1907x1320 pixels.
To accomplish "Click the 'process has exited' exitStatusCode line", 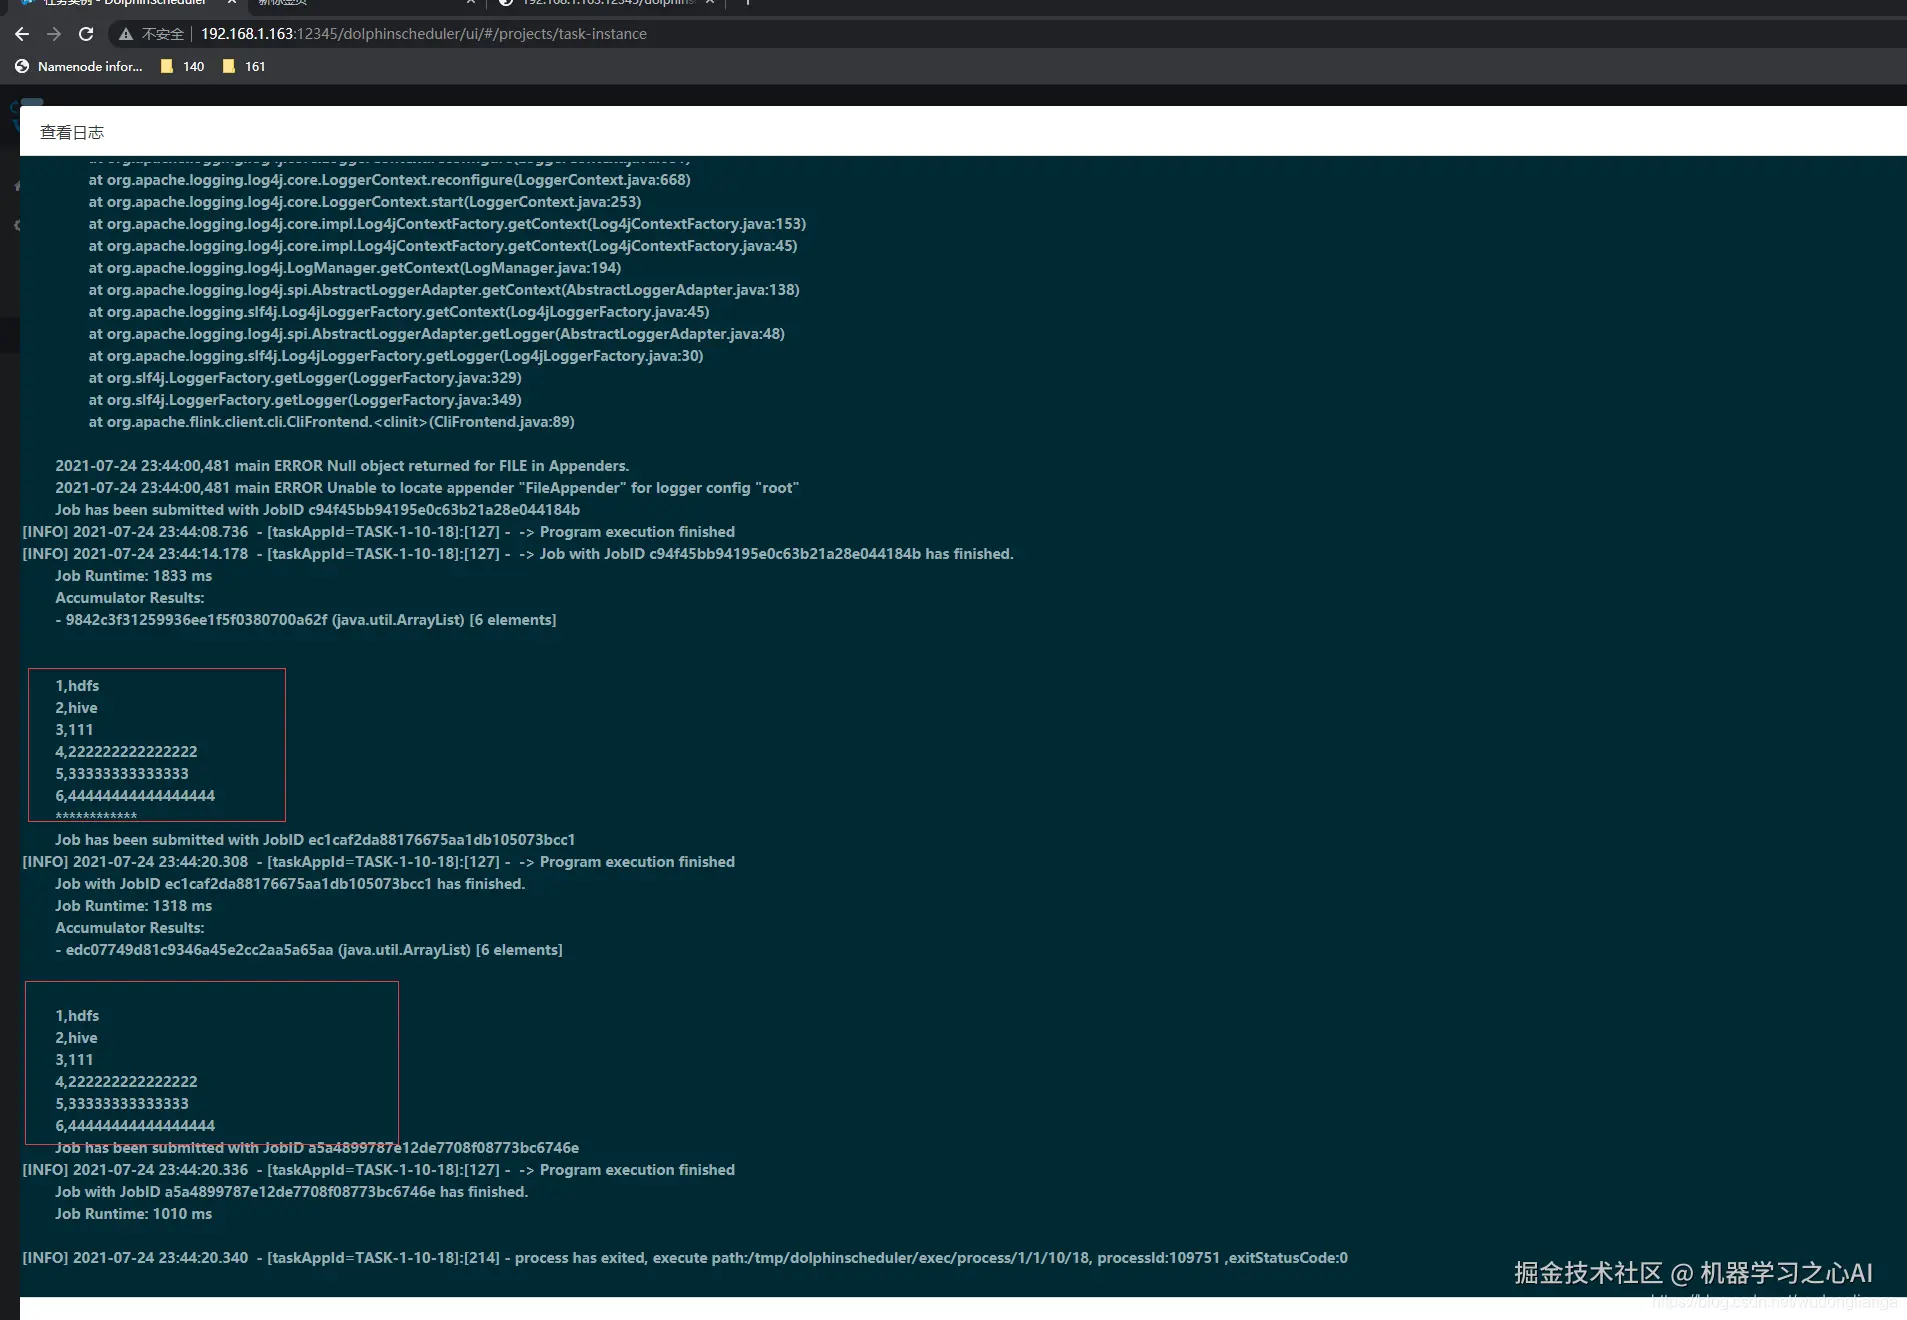I will point(685,1258).
